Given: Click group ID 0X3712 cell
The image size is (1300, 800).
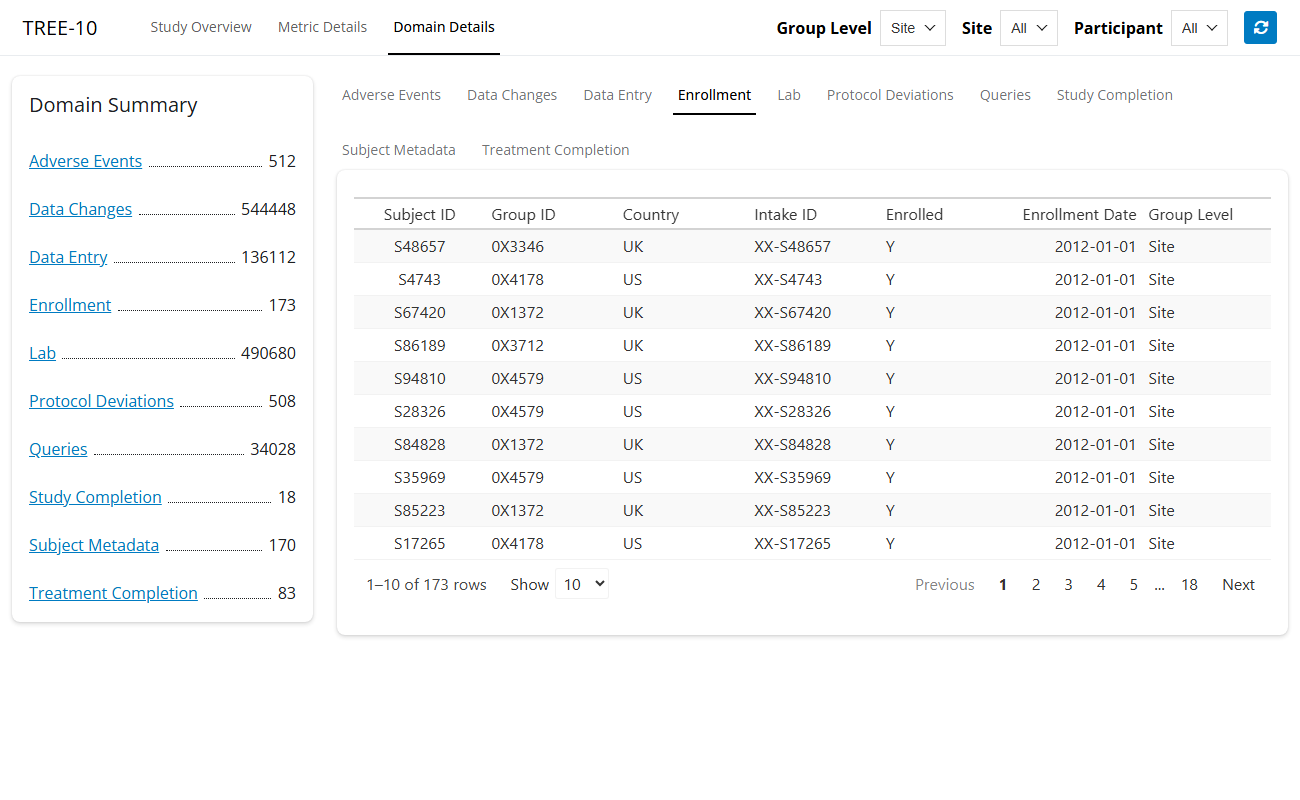Looking at the screenshot, I should coord(551,345).
